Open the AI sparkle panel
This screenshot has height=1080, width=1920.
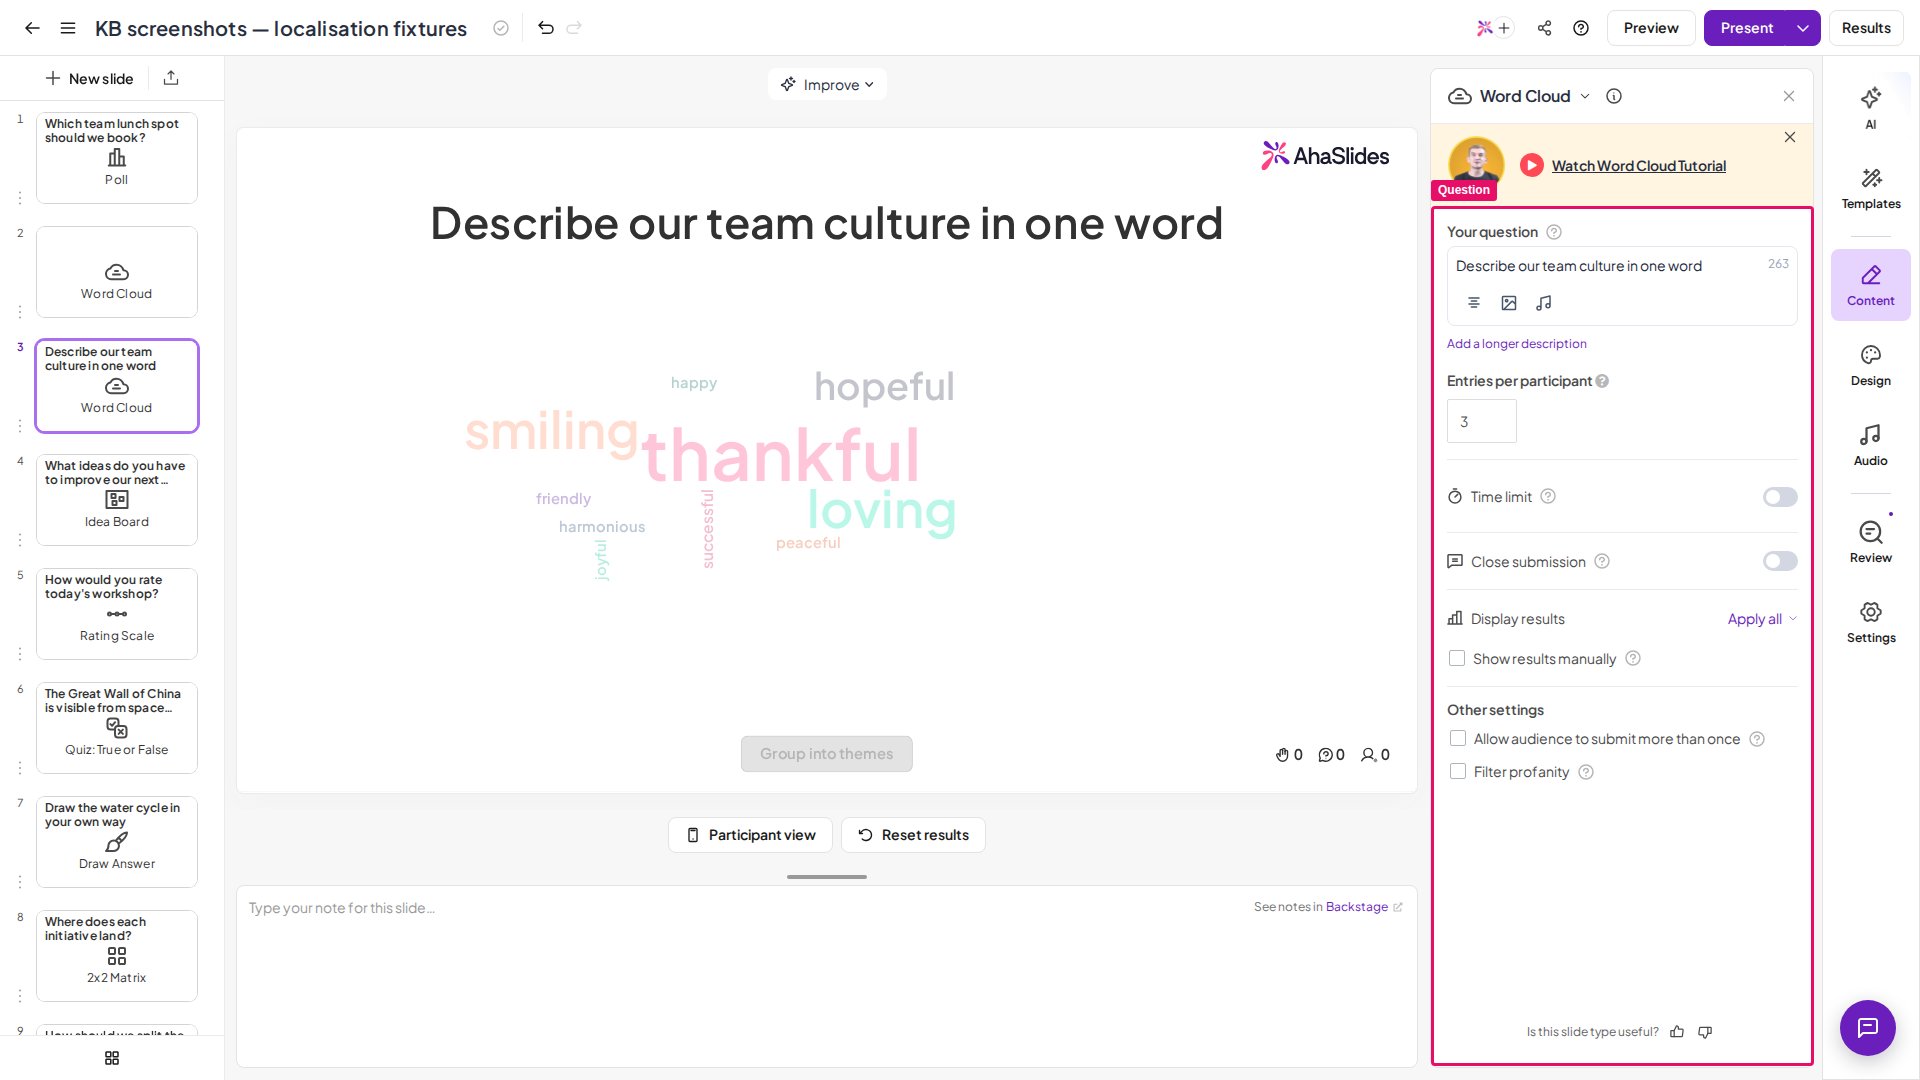tap(1871, 108)
